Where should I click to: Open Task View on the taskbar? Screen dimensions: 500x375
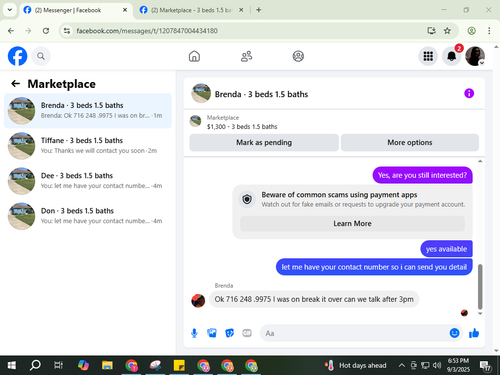[59, 366]
